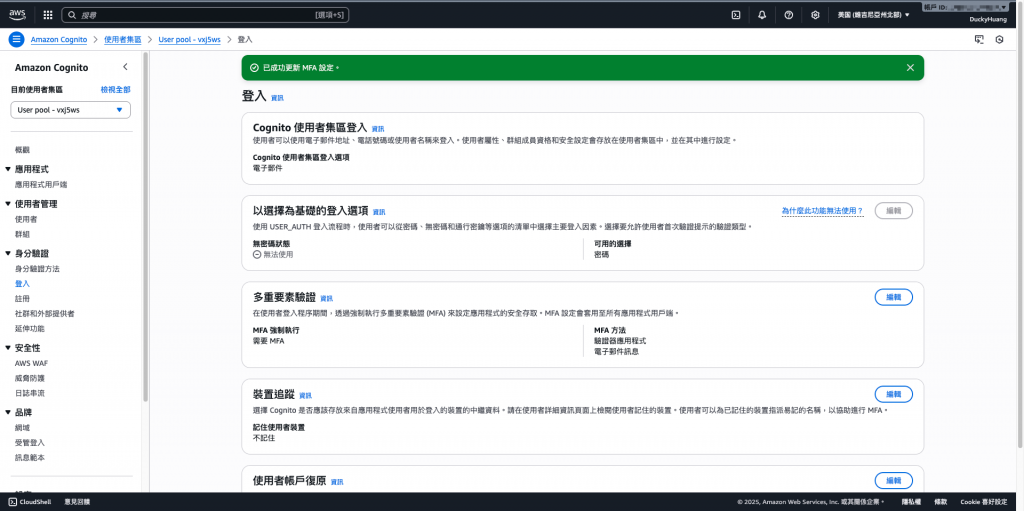
Task: Launch CloudShell from top bar icon
Action: pyautogui.click(x=735, y=14)
